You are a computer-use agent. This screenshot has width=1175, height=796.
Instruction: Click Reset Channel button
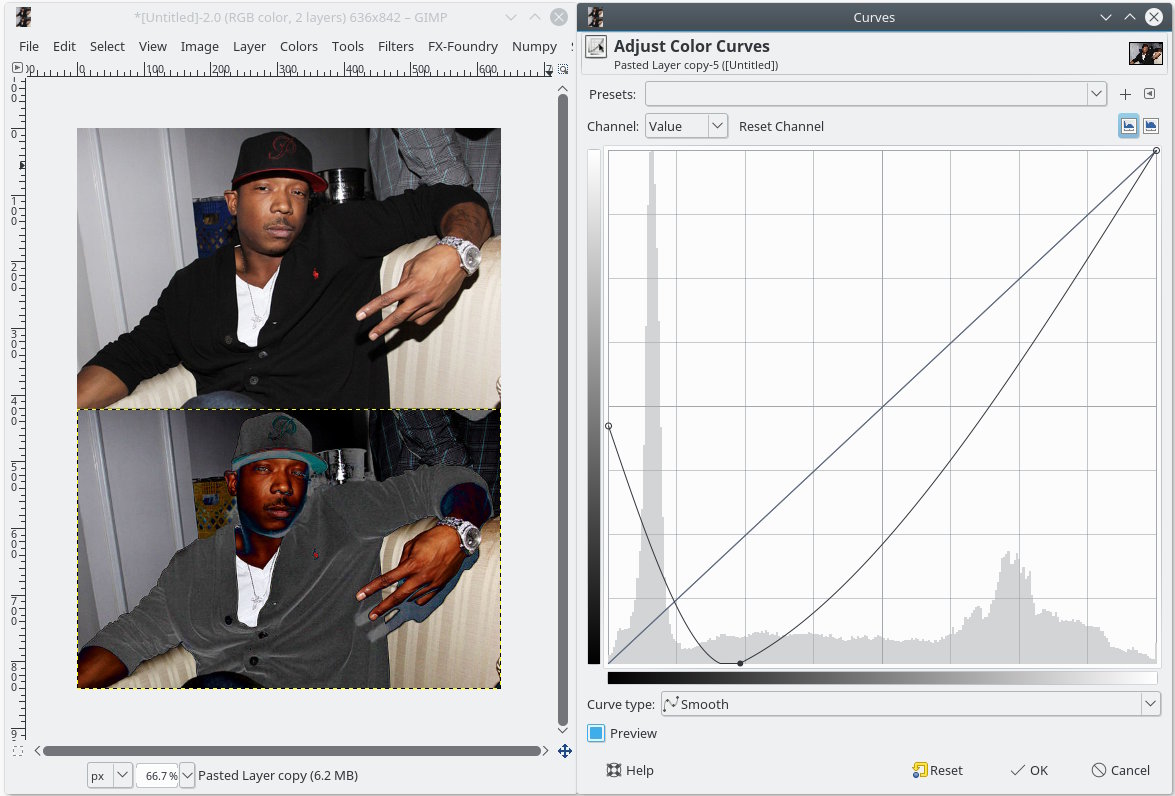(781, 126)
